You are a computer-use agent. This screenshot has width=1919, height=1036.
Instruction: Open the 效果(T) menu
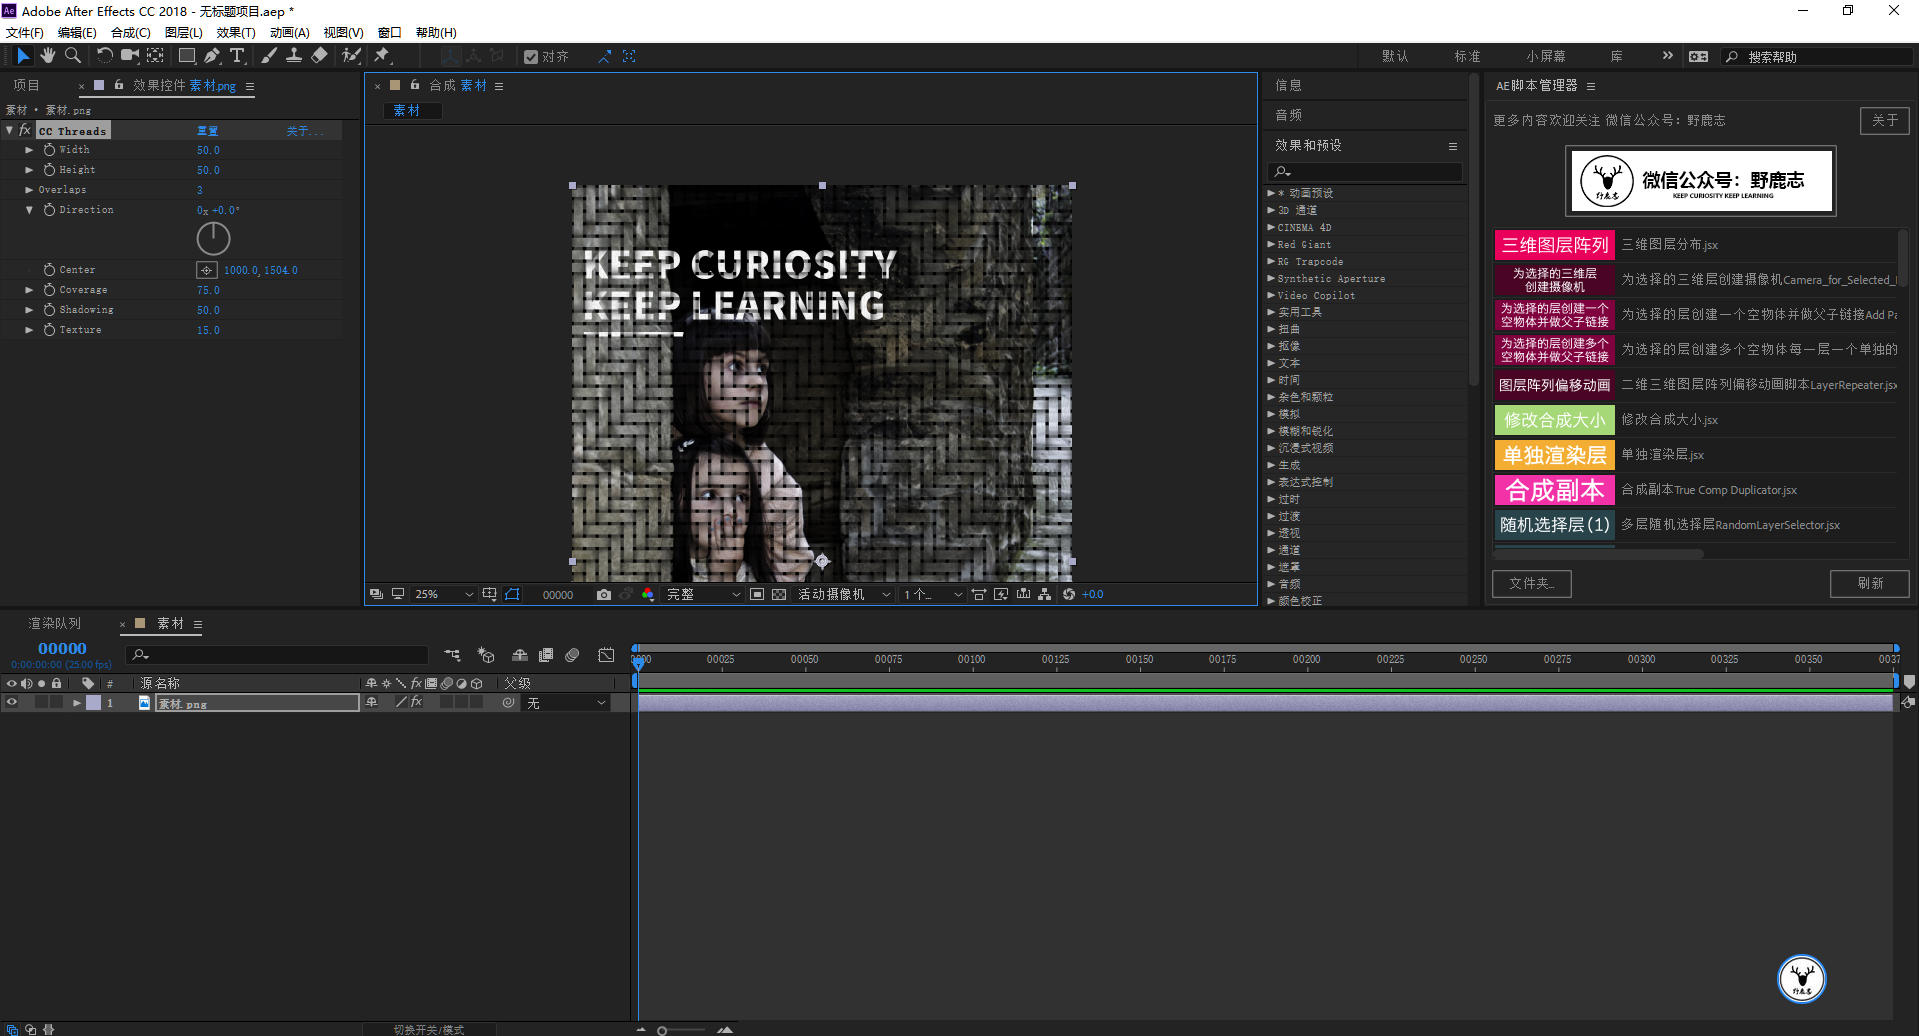(236, 33)
